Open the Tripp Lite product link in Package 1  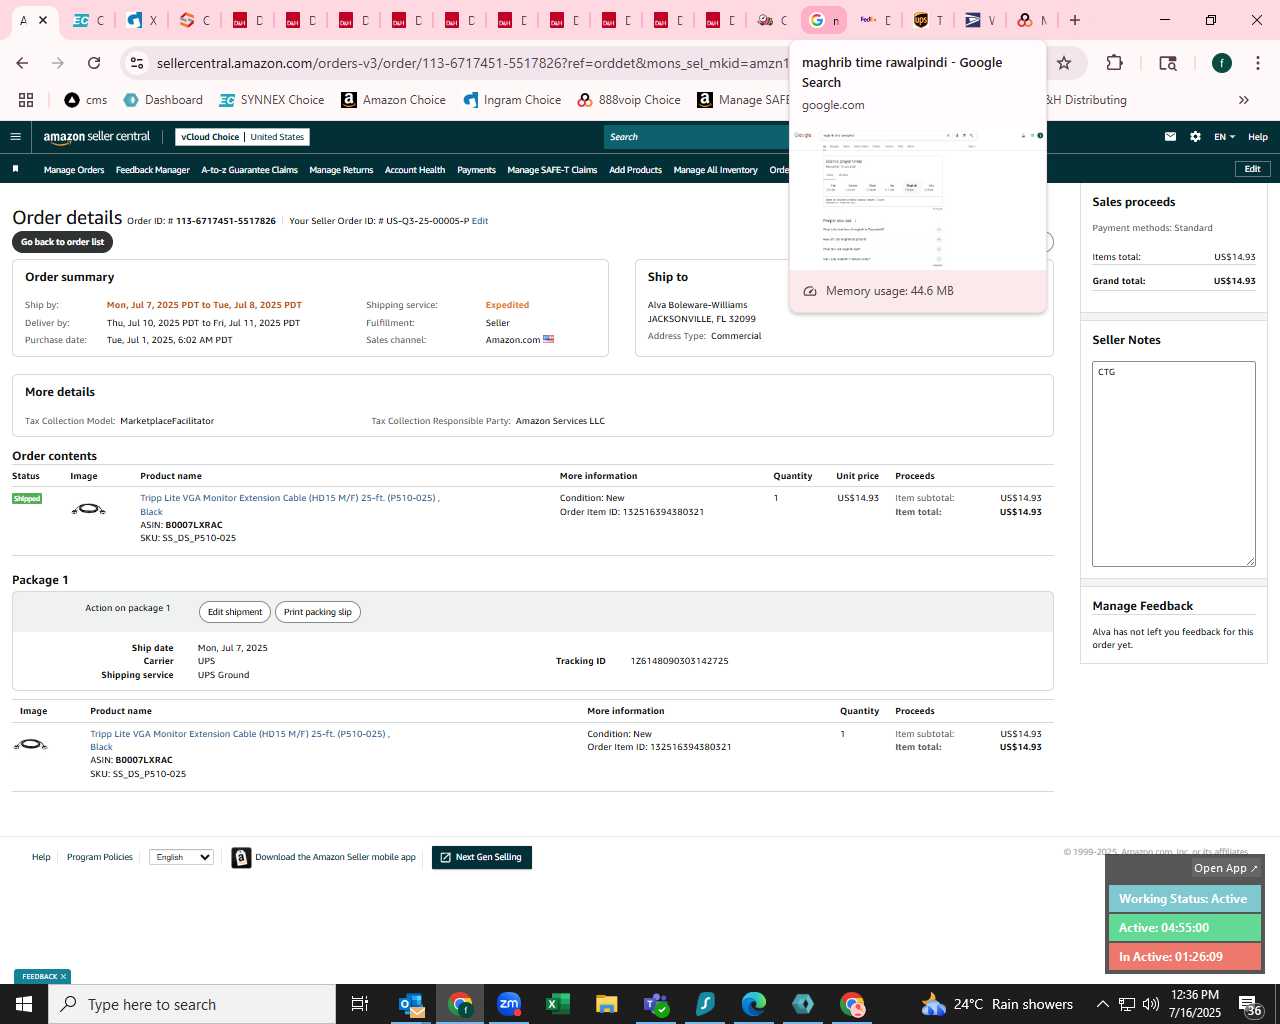click(240, 740)
